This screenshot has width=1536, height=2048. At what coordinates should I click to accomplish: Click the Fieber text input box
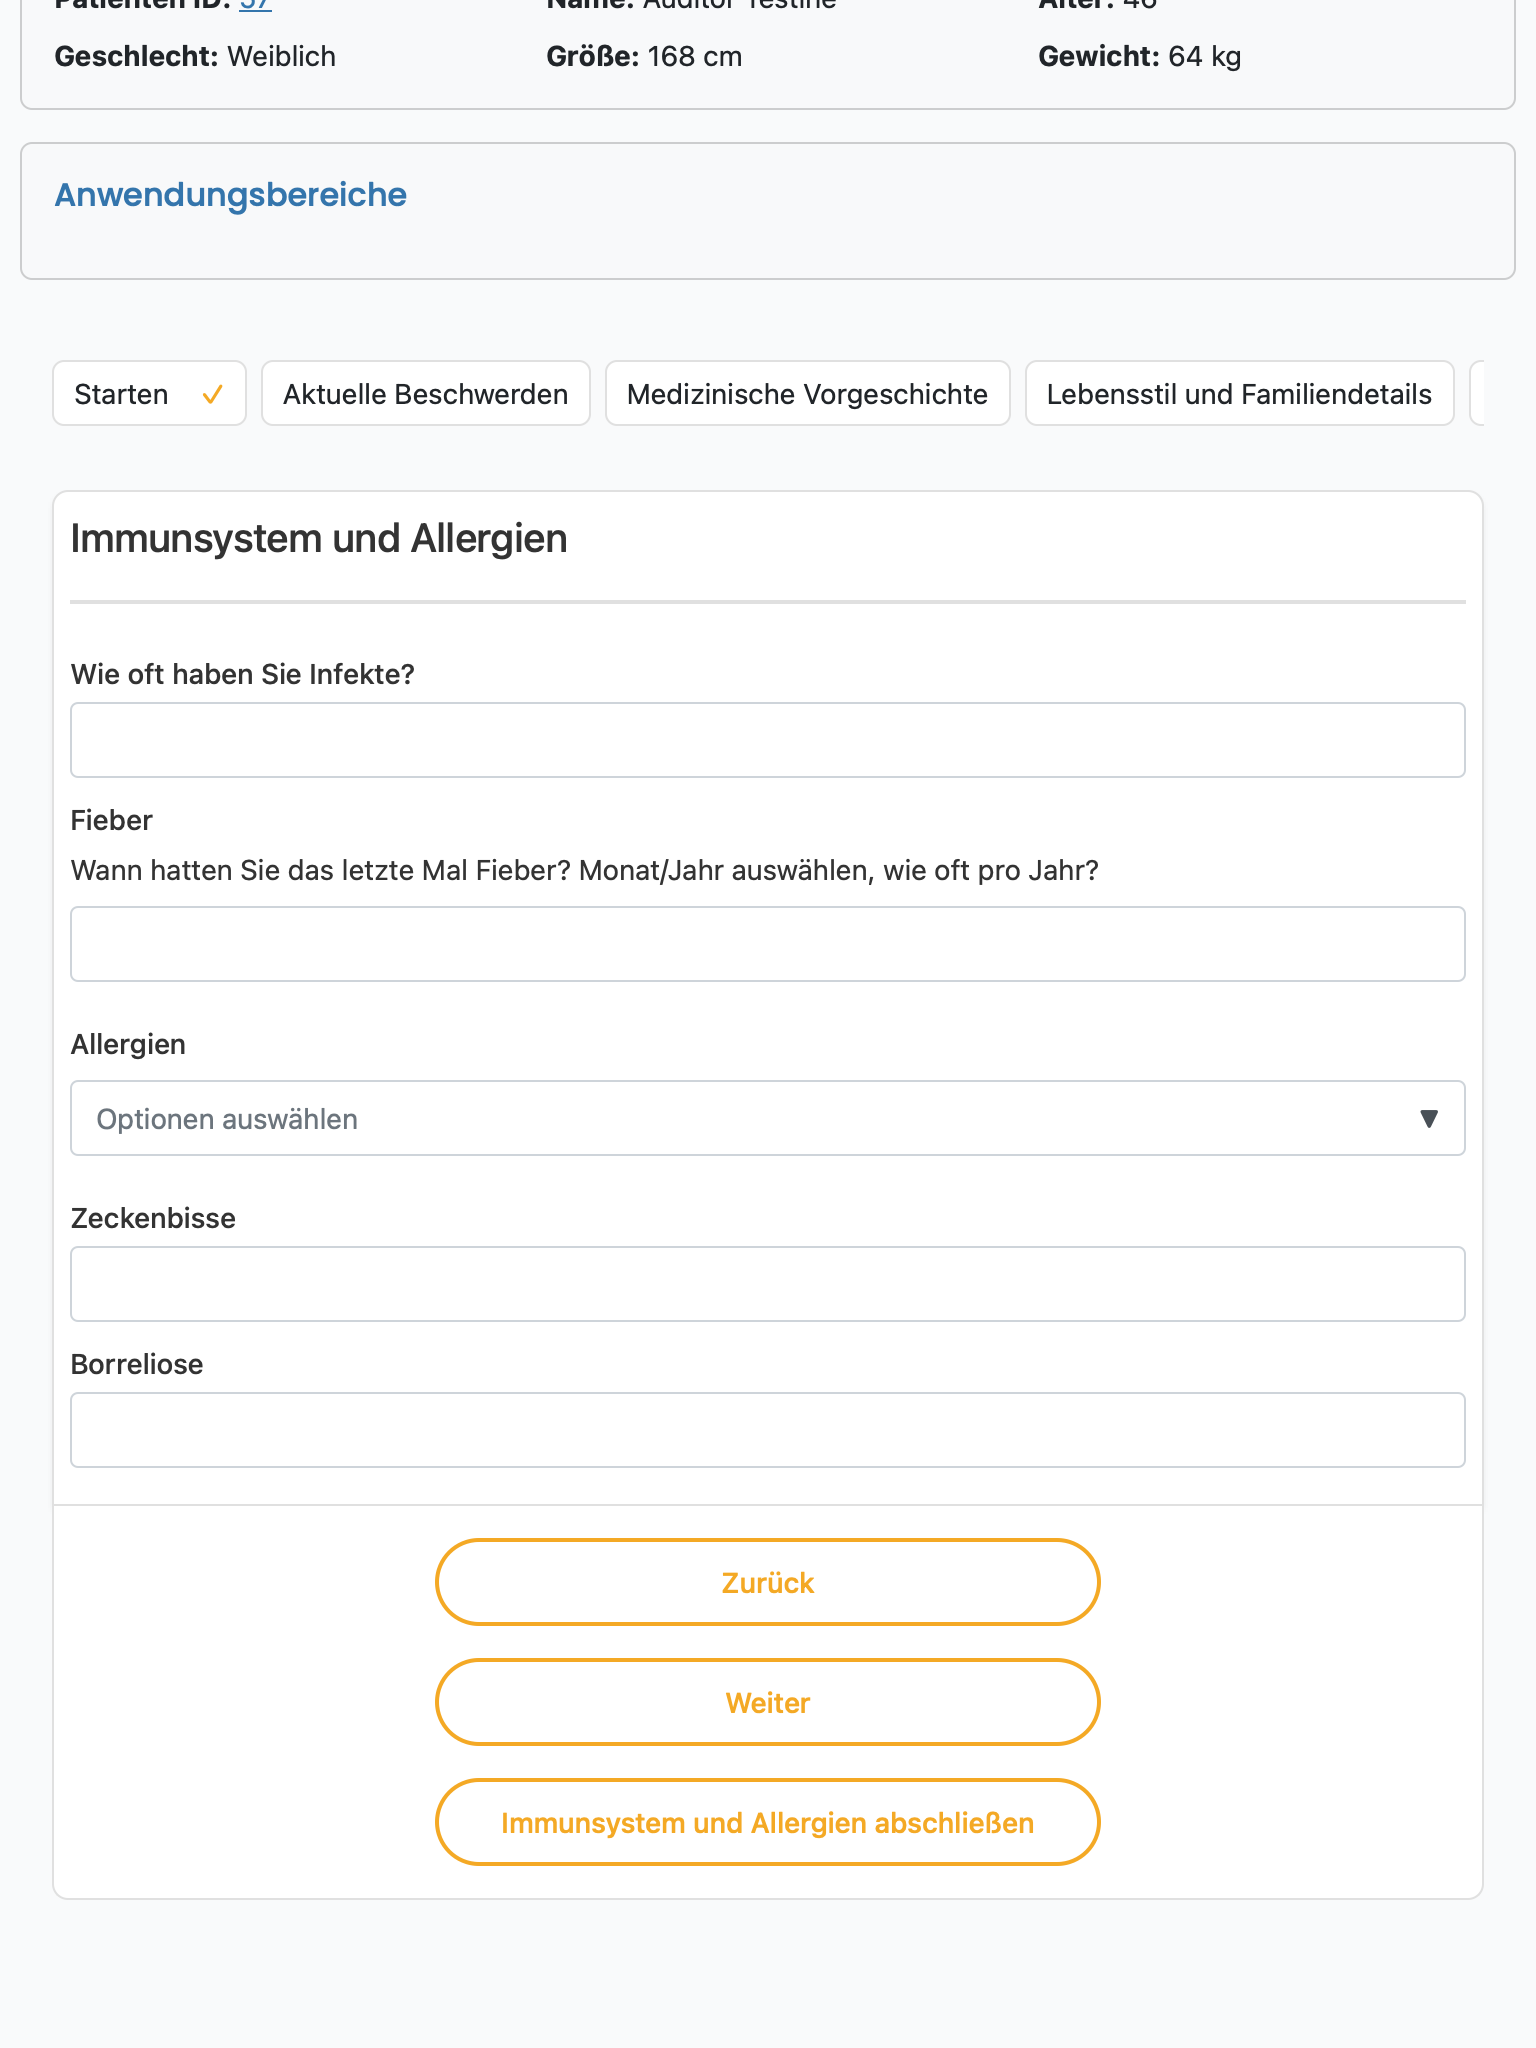(768, 944)
